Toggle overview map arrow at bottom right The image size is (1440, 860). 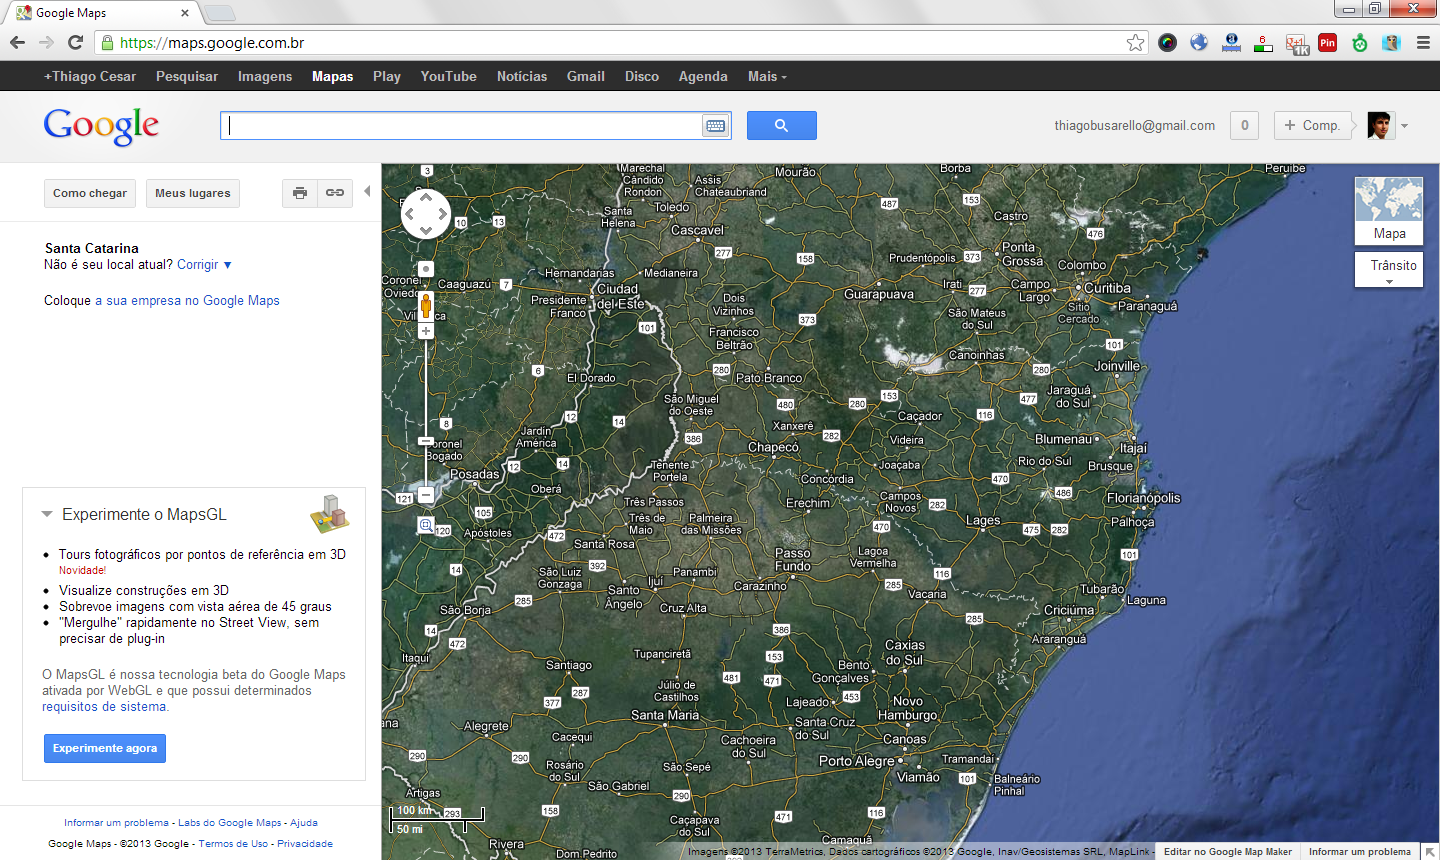[1429, 852]
